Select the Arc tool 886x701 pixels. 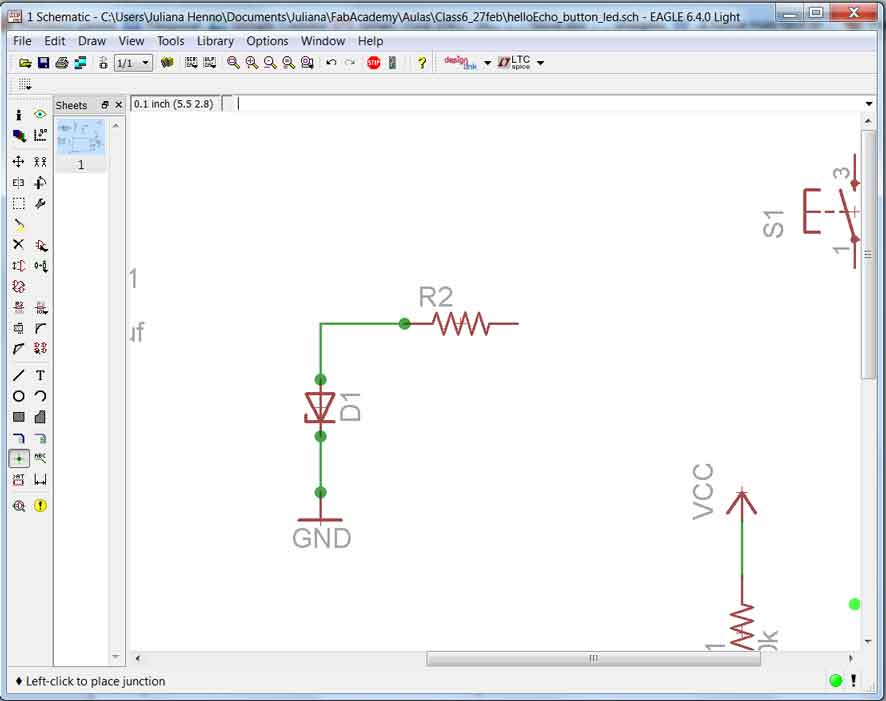coord(40,396)
